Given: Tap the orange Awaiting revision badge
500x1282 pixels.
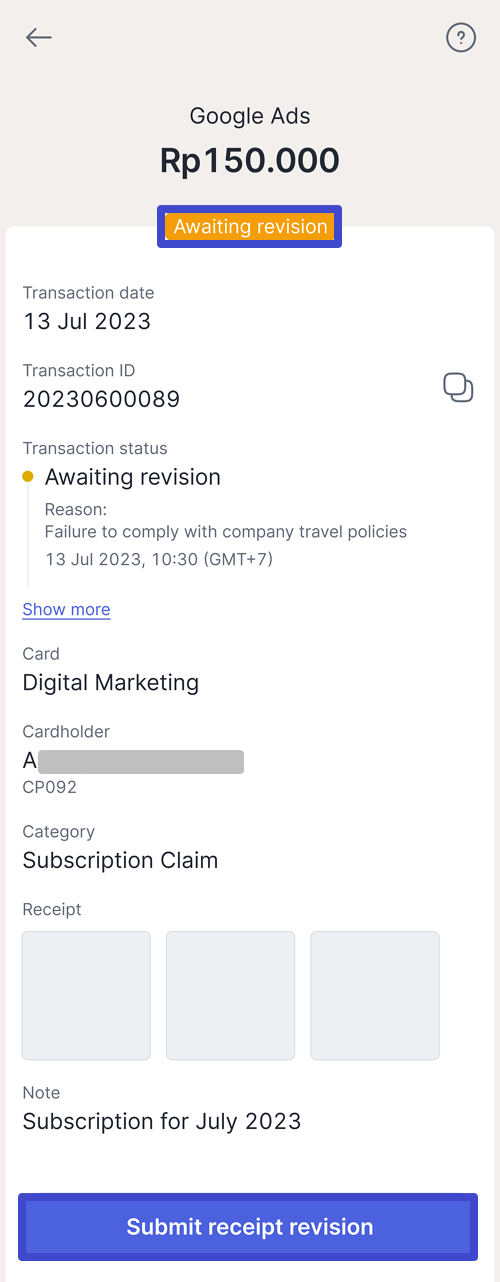Looking at the screenshot, I should [250, 227].
